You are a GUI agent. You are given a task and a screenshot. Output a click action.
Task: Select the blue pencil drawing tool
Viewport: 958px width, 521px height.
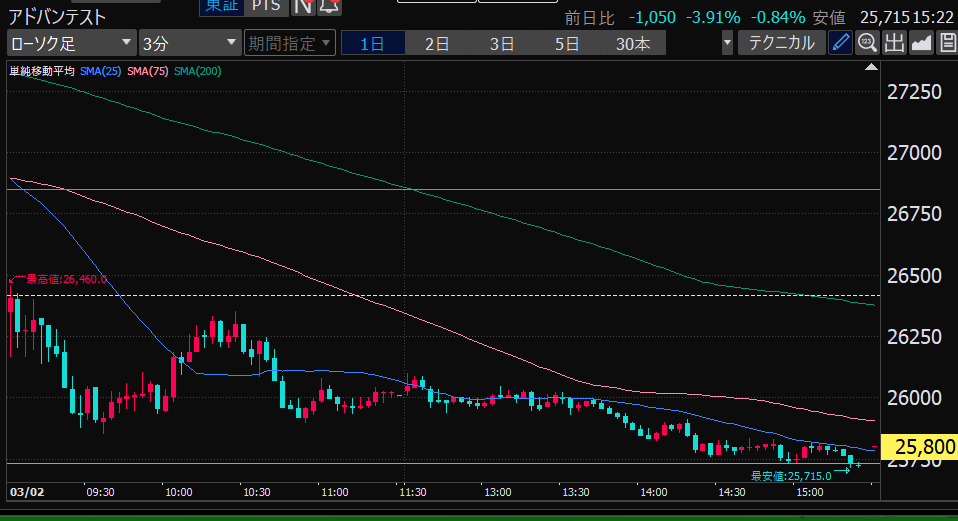click(x=841, y=43)
